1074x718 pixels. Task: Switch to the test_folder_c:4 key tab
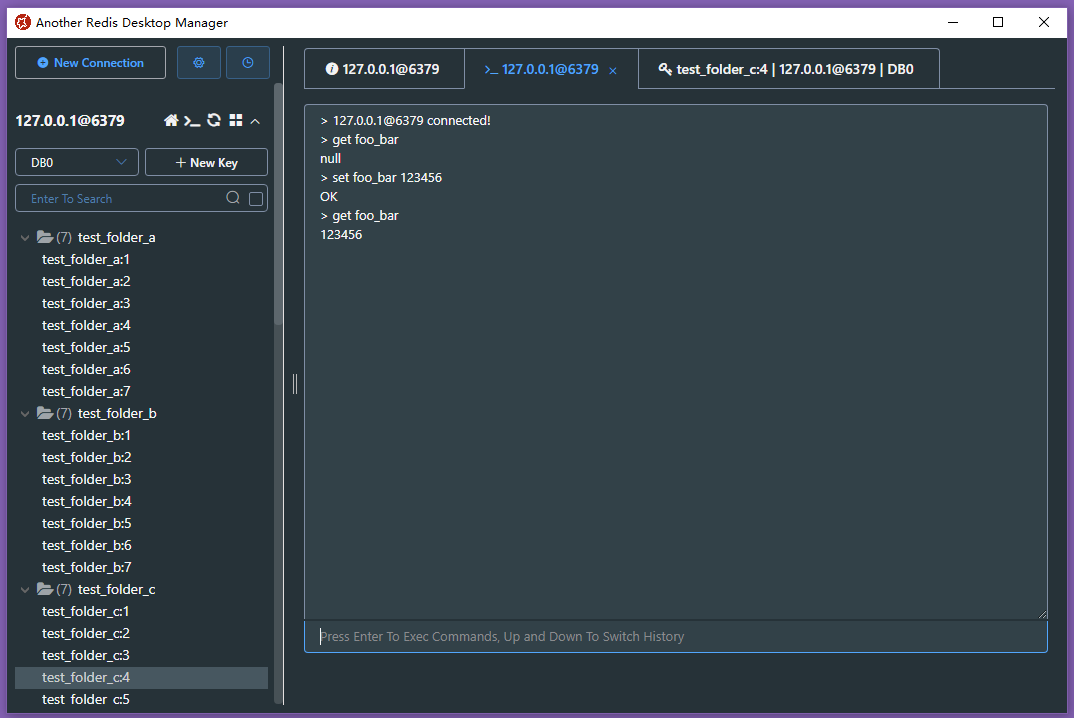(788, 68)
